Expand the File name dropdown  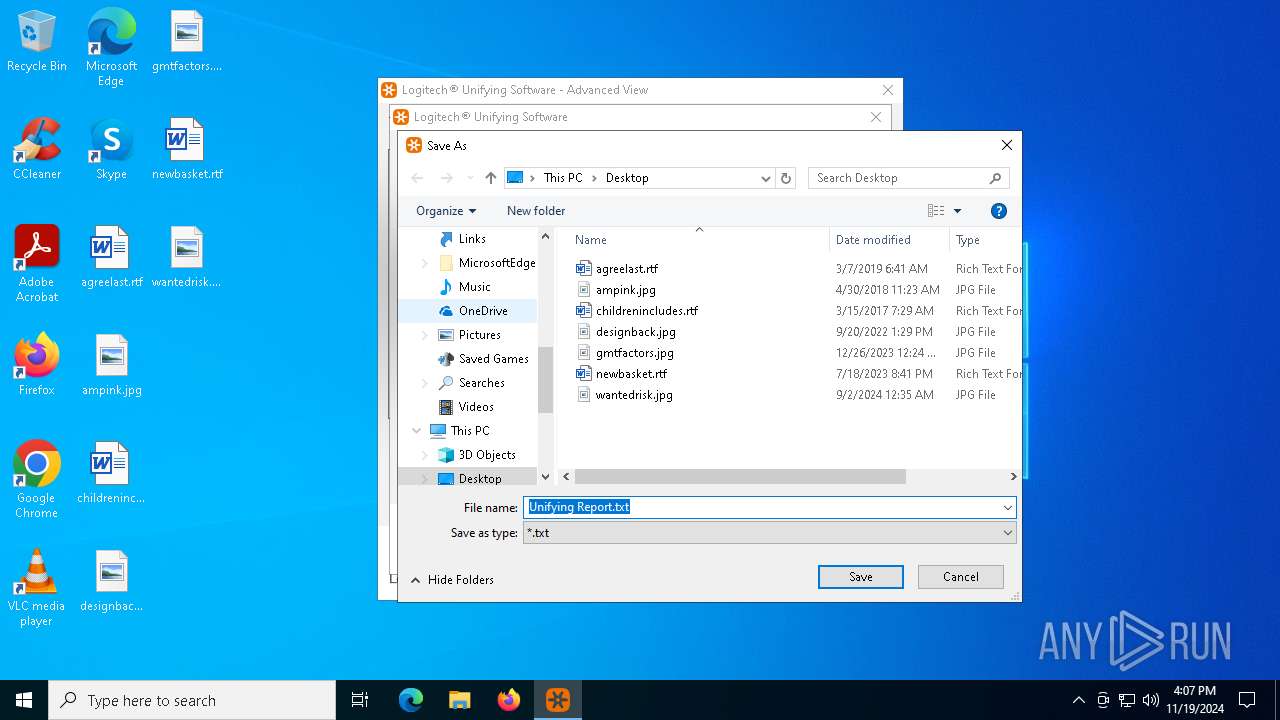click(1007, 507)
